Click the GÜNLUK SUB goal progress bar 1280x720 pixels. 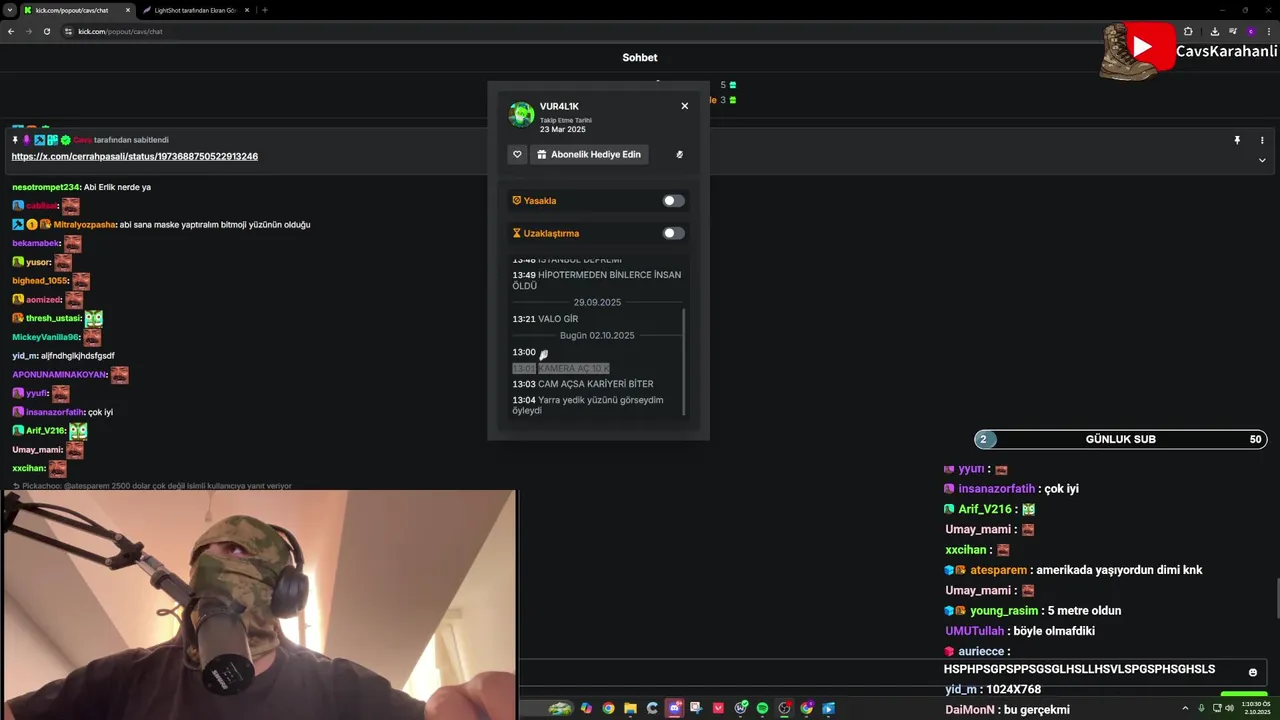tap(1121, 439)
